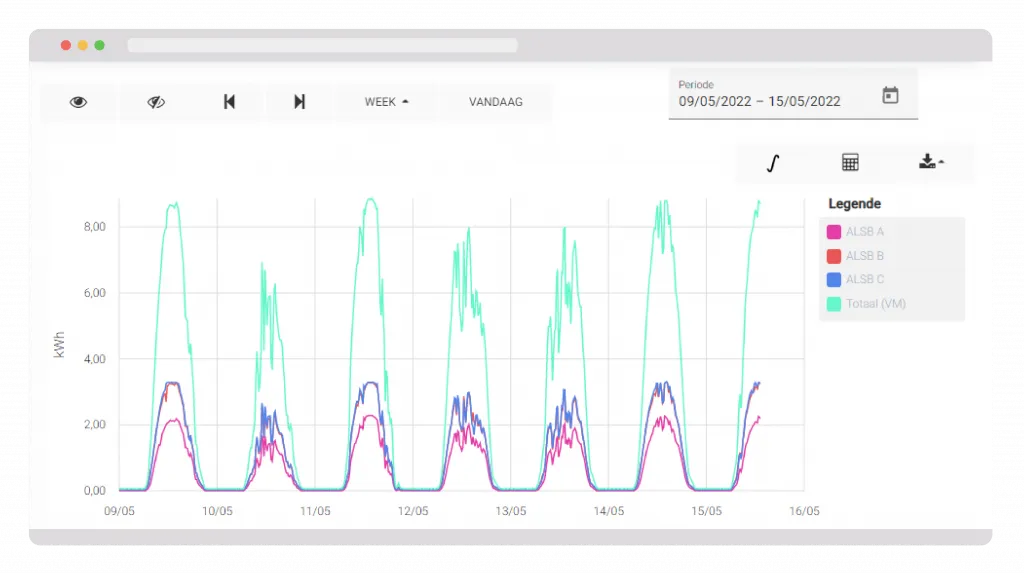Click the 16/05 x-axis date label

tap(804, 511)
